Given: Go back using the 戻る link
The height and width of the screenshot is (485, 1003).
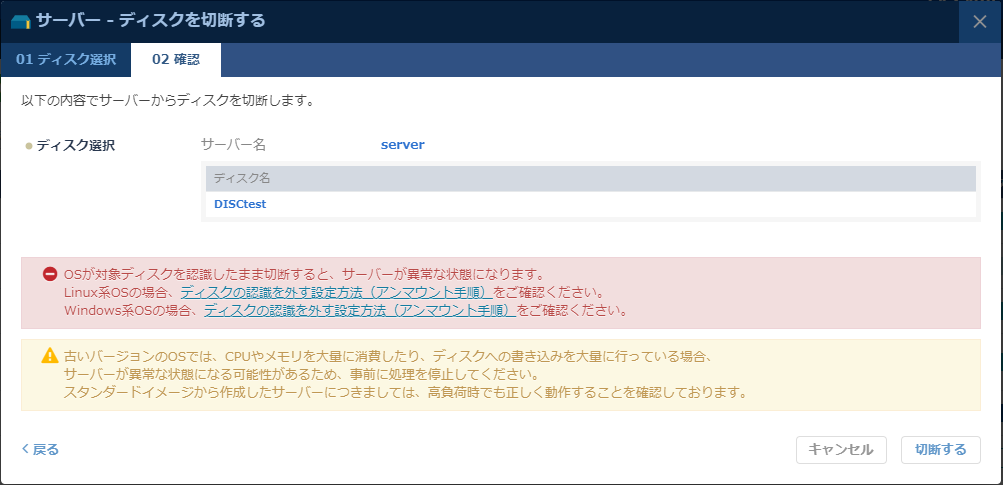Looking at the screenshot, I should 40,450.
